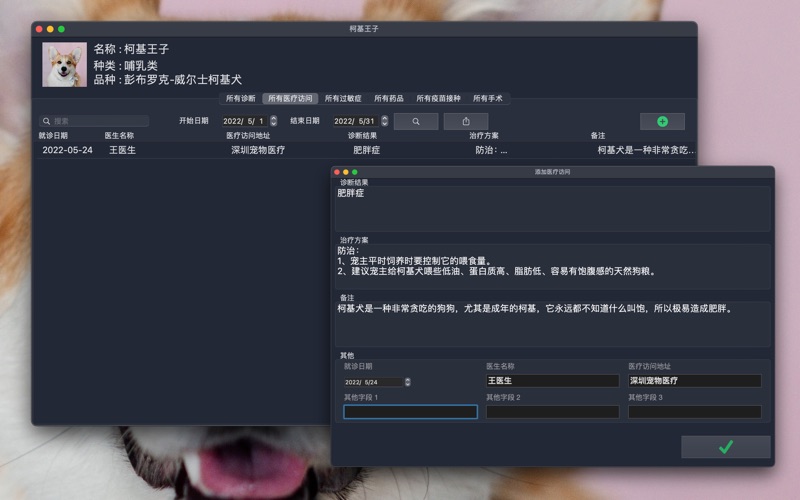Click the 治疗方案 text area in dialog
The height and width of the screenshot is (500, 800).
click(553, 266)
